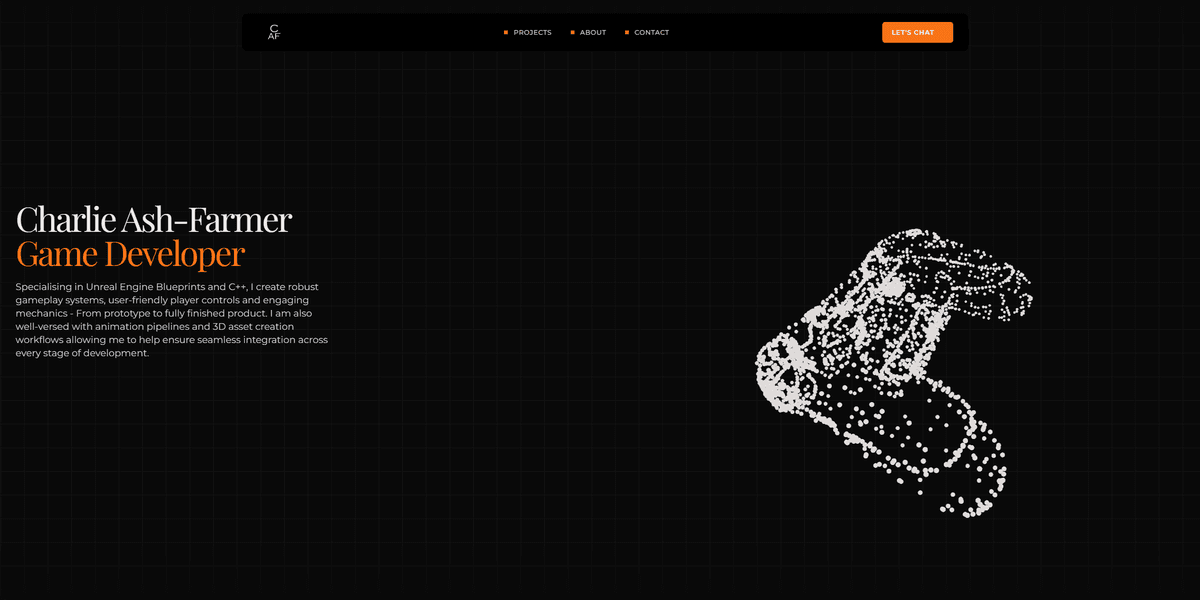Click the CAF monogram logo
1200x600 pixels.
point(272,32)
